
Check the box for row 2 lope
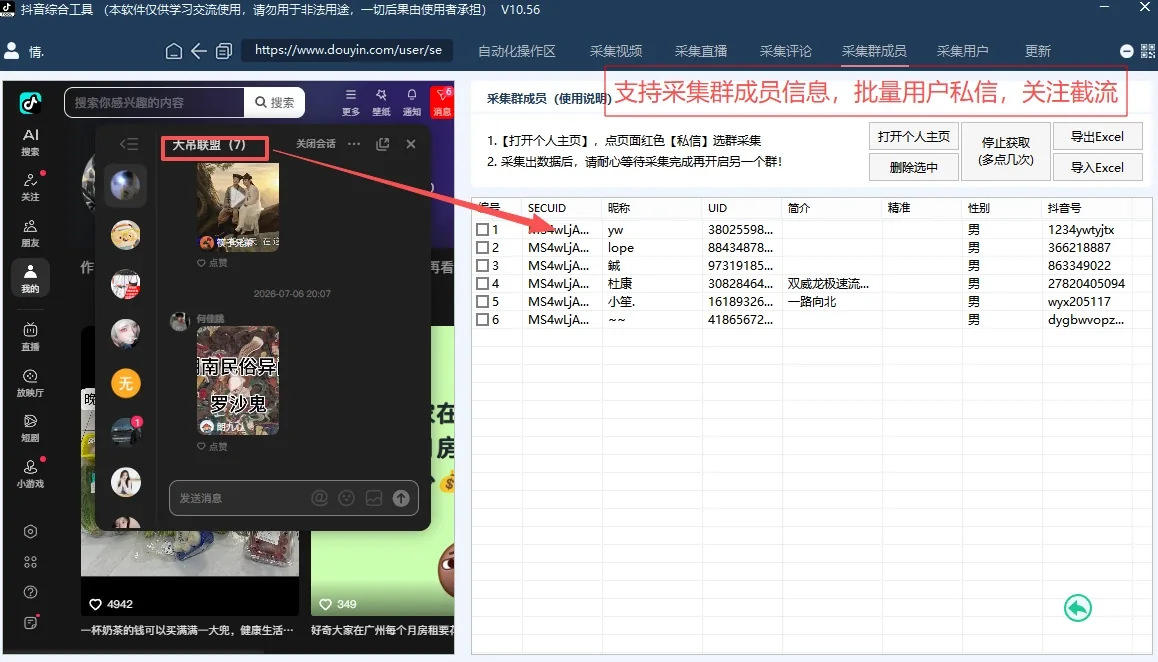482,248
